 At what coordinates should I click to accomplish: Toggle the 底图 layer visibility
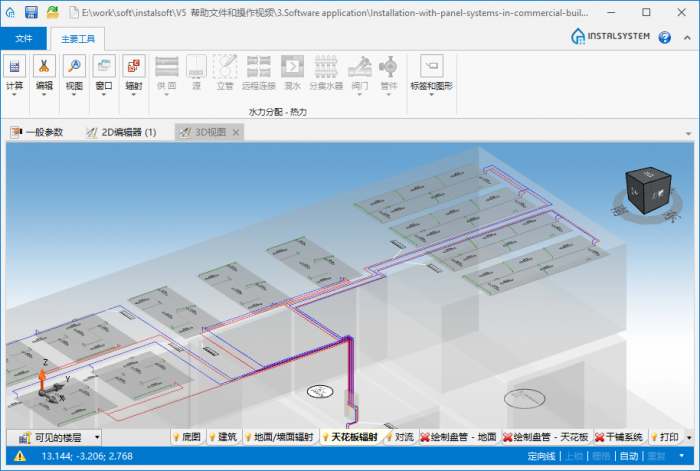[x=187, y=437]
